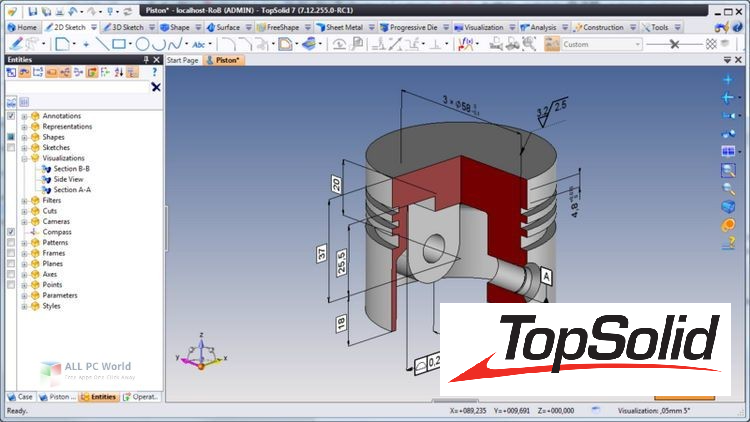This screenshot has width=750, height=422.
Task: Click the line style slider control
Action: pyautogui.click(x=674, y=44)
